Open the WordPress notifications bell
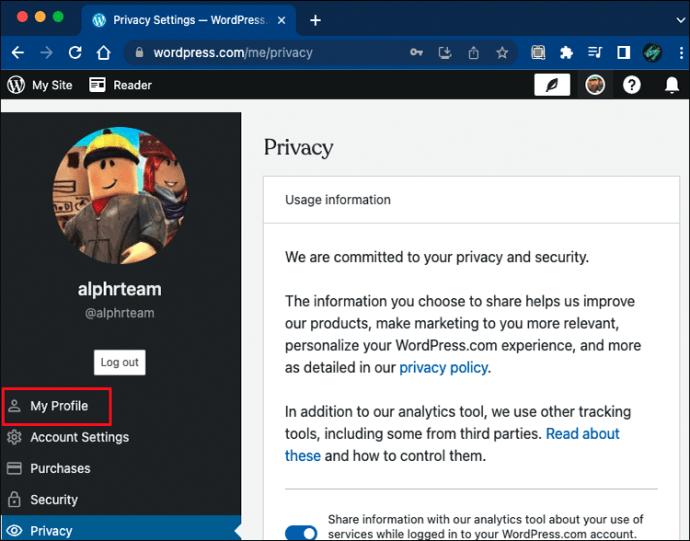690x541 pixels. coord(671,85)
